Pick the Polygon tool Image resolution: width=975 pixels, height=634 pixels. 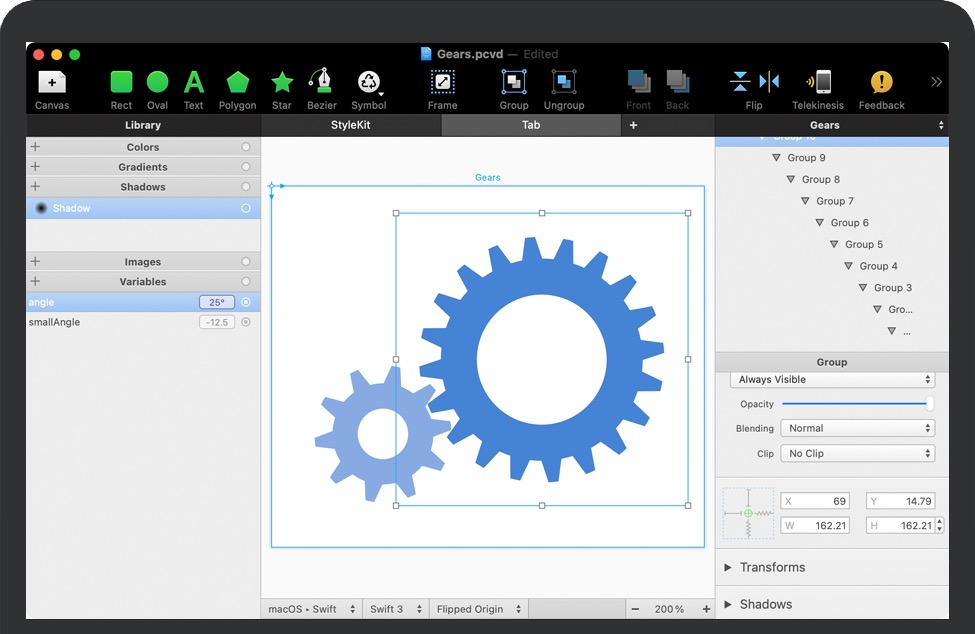pos(237,83)
